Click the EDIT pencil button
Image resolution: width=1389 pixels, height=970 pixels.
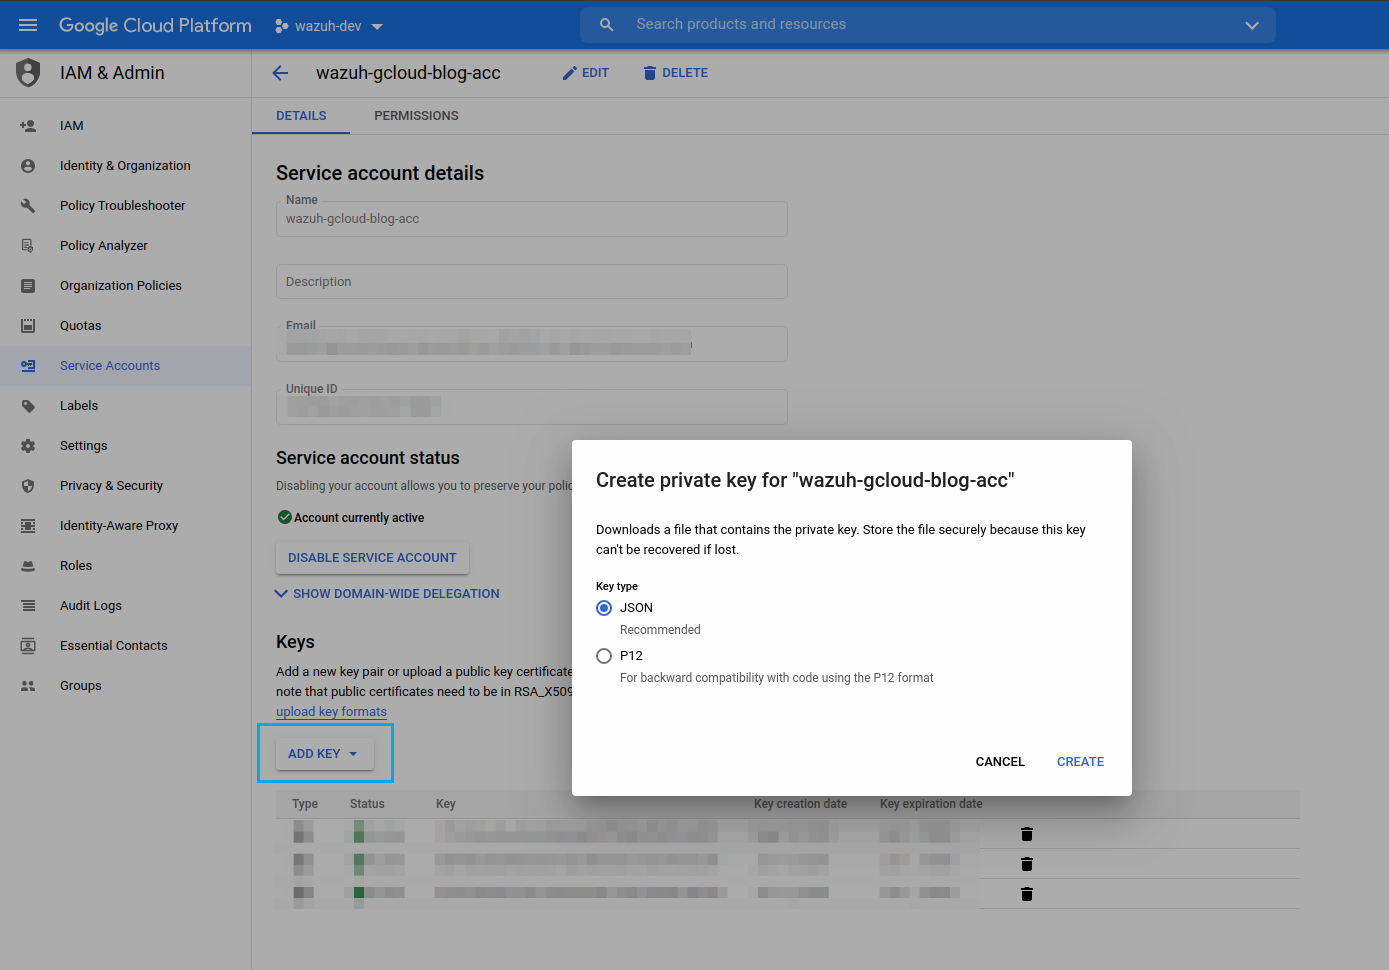pos(586,73)
